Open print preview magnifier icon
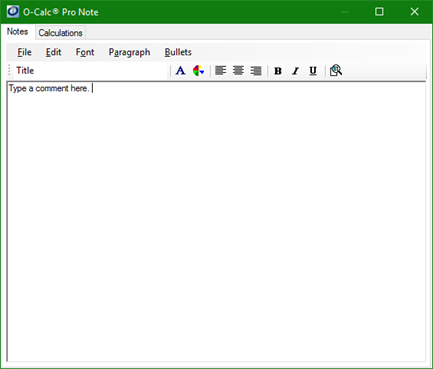Screen dimensions: 433x369 click(x=336, y=71)
